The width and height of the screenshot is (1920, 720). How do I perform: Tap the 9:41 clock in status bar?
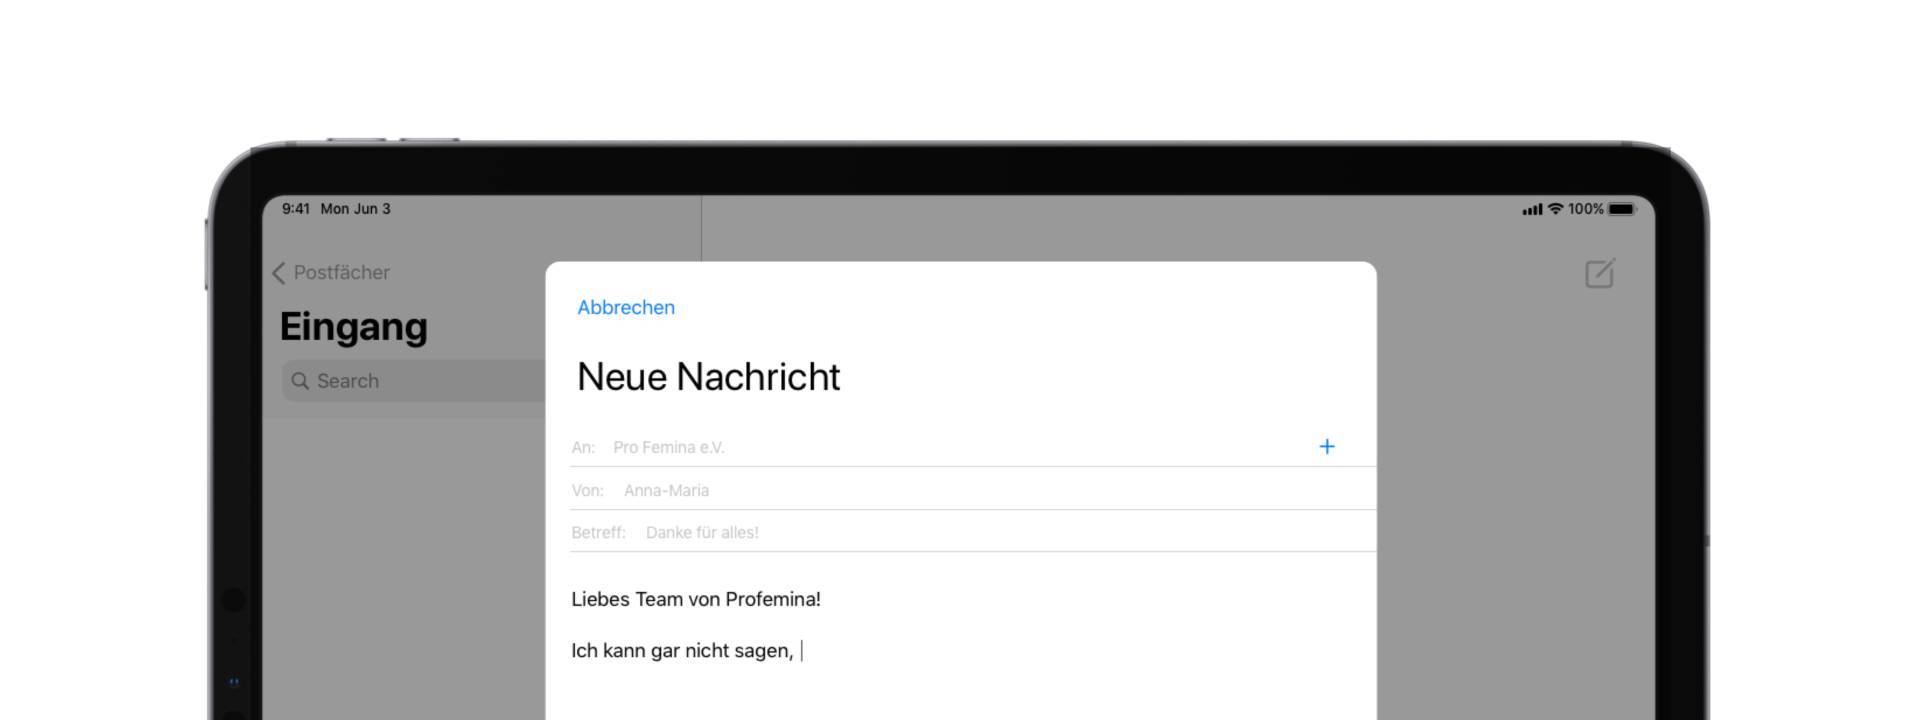(295, 209)
